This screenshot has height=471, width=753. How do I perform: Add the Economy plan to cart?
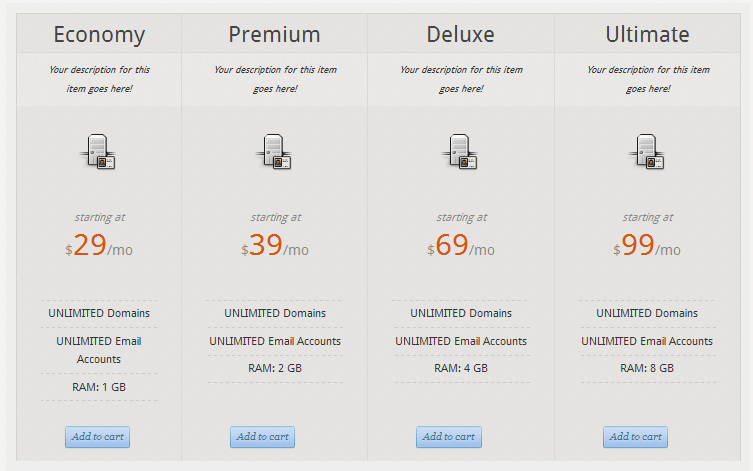tap(97, 437)
